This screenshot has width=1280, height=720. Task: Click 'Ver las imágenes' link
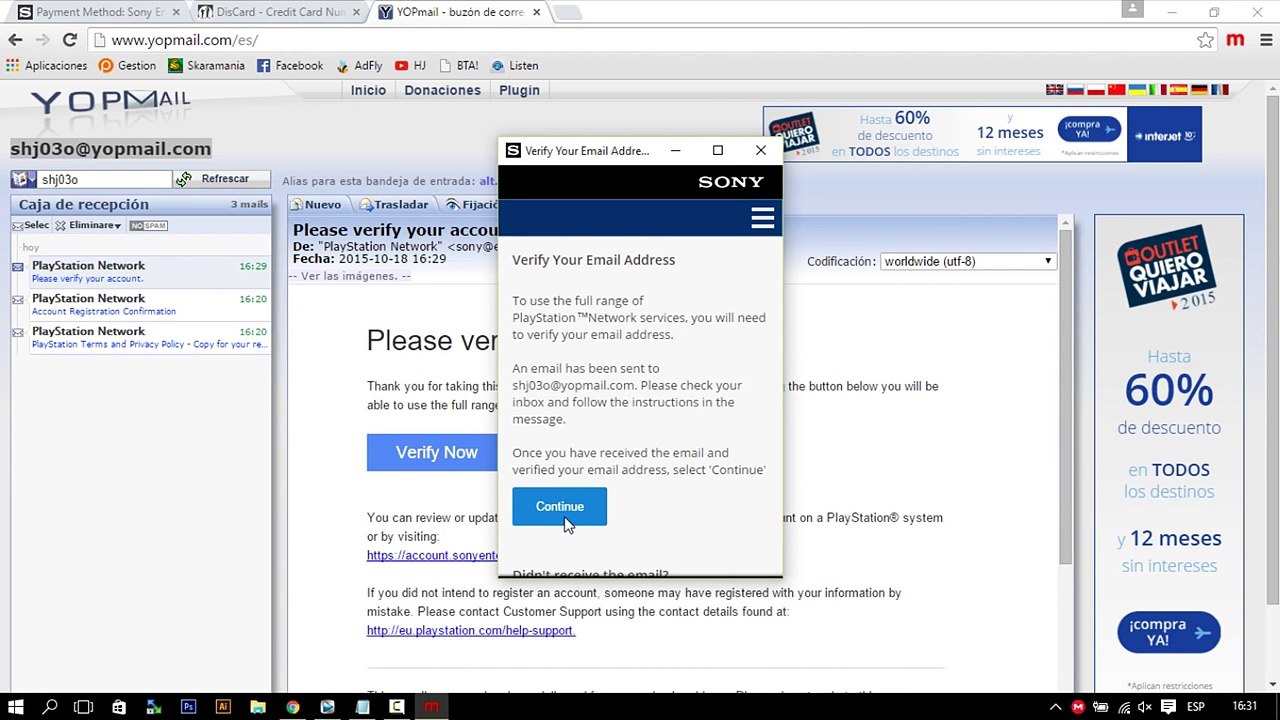click(348, 276)
